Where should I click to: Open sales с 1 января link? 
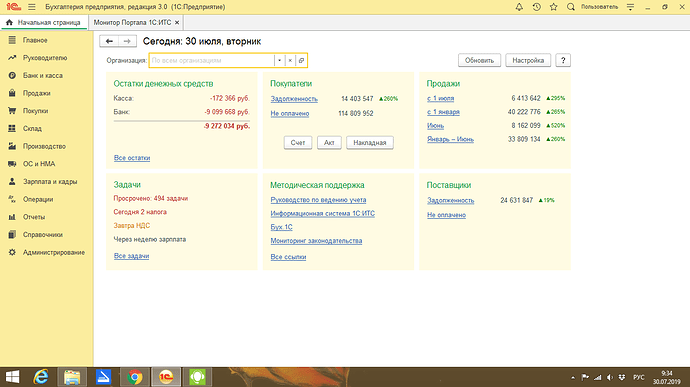tap(443, 112)
